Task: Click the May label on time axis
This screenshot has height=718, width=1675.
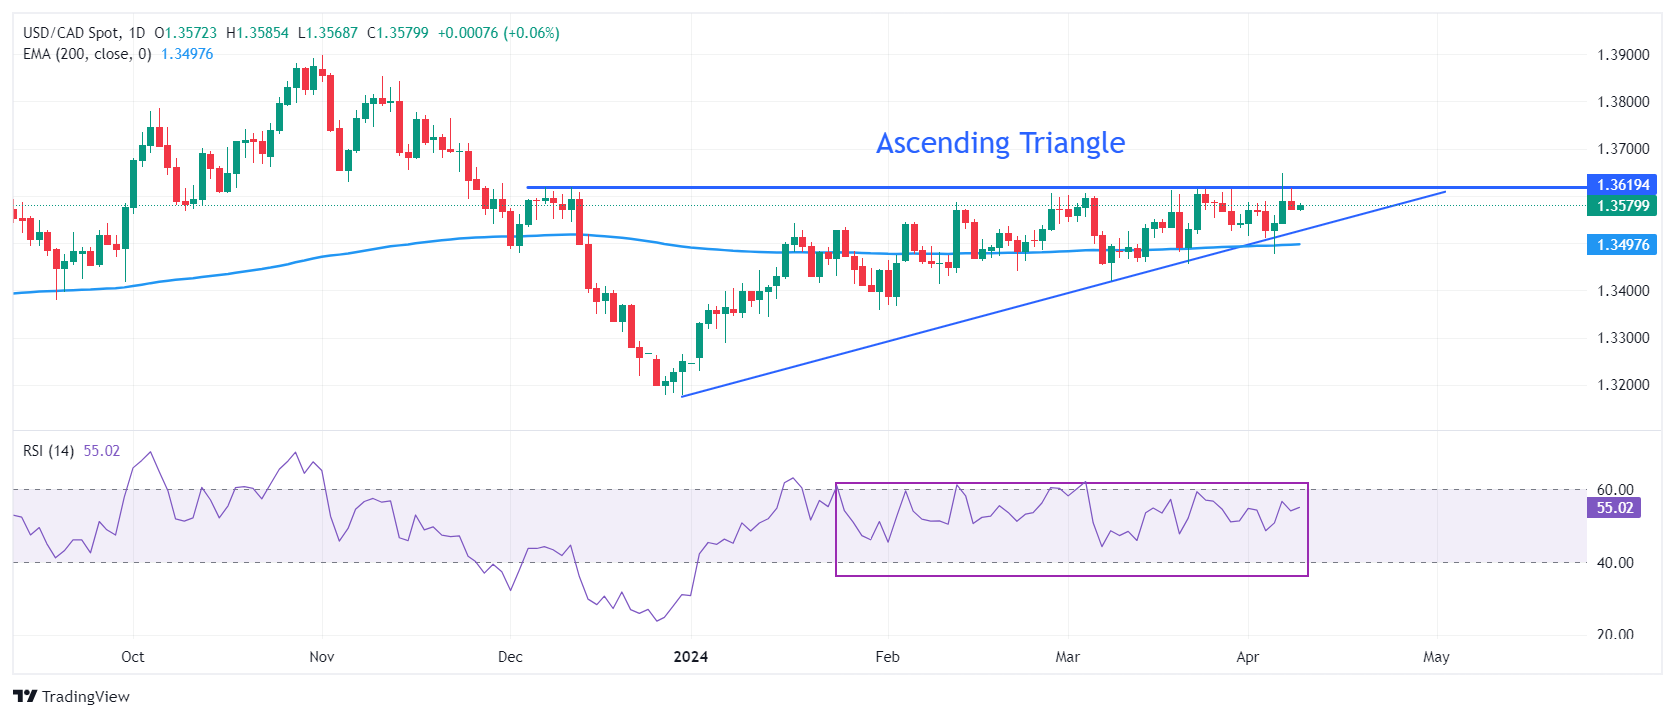Action: pos(1436,657)
